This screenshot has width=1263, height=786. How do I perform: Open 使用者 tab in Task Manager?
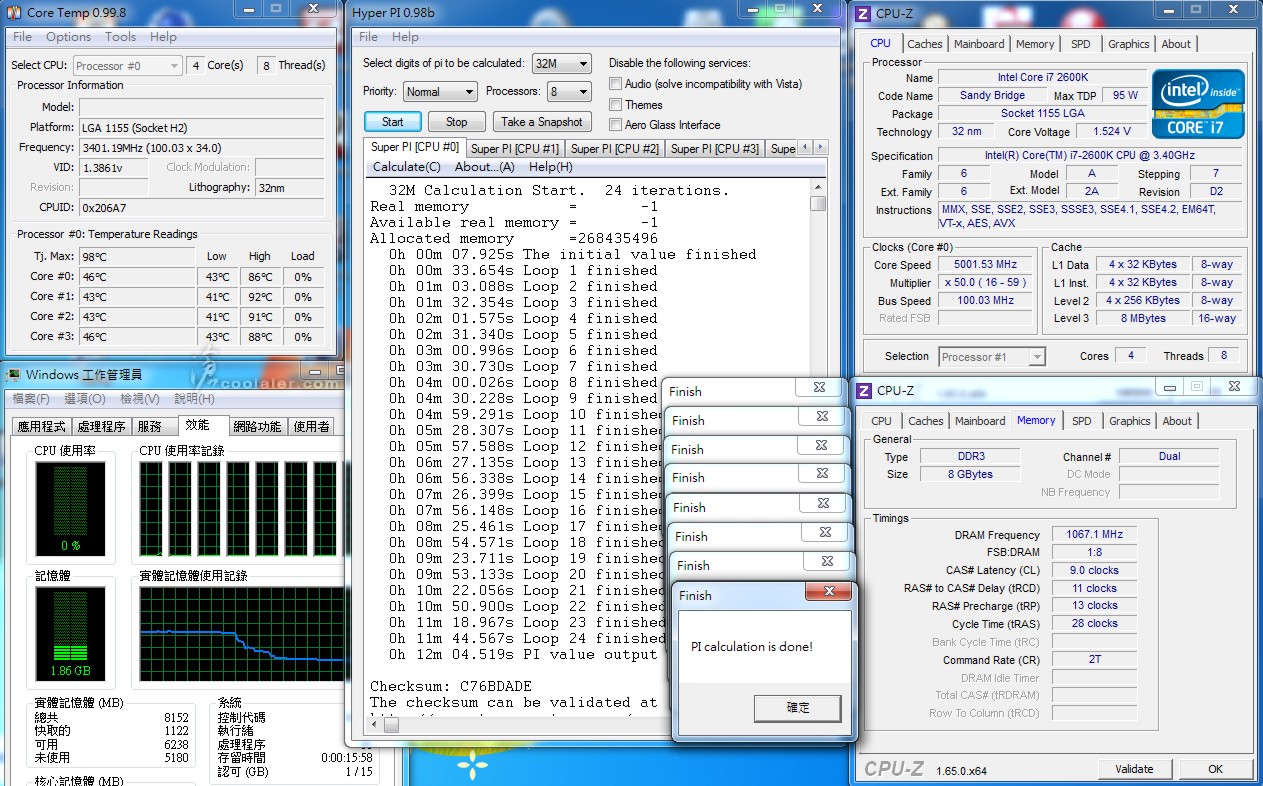click(311, 426)
